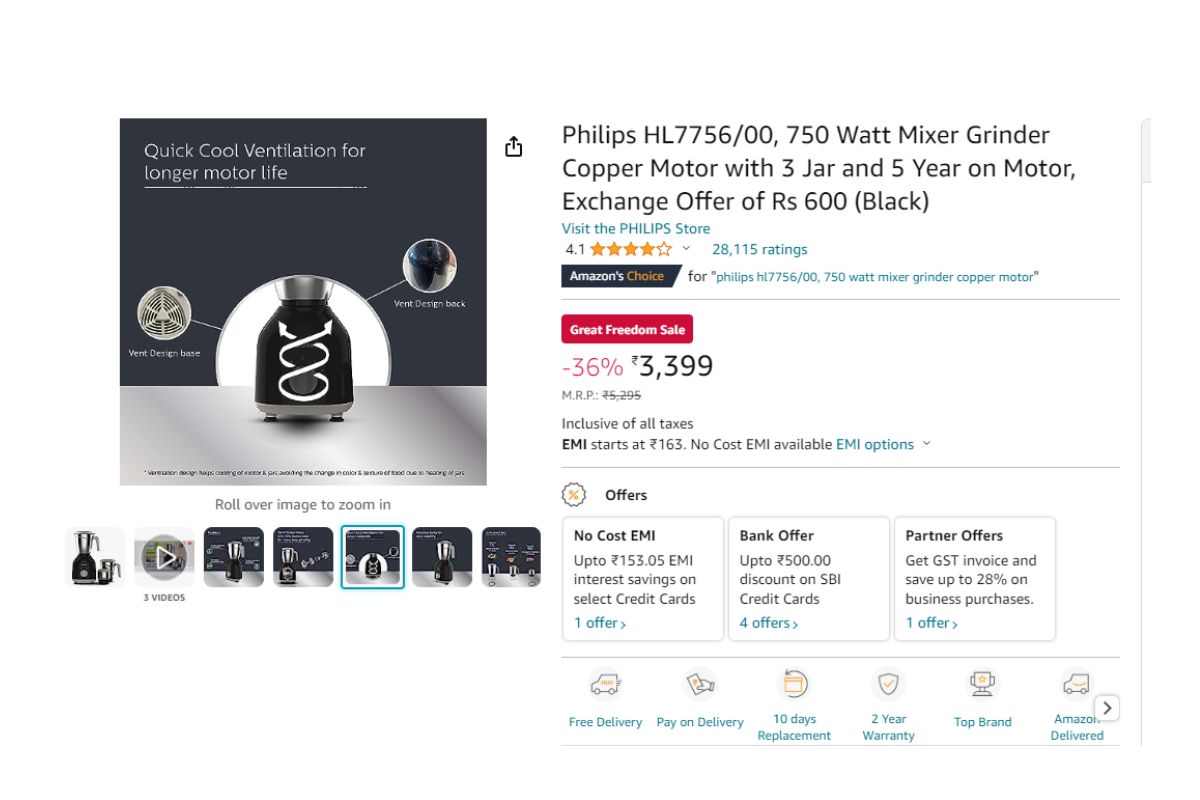The width and height of the screenshot is (1200, 800).
Task: Click the Great Freedom Sale badge
Action: 627,329
